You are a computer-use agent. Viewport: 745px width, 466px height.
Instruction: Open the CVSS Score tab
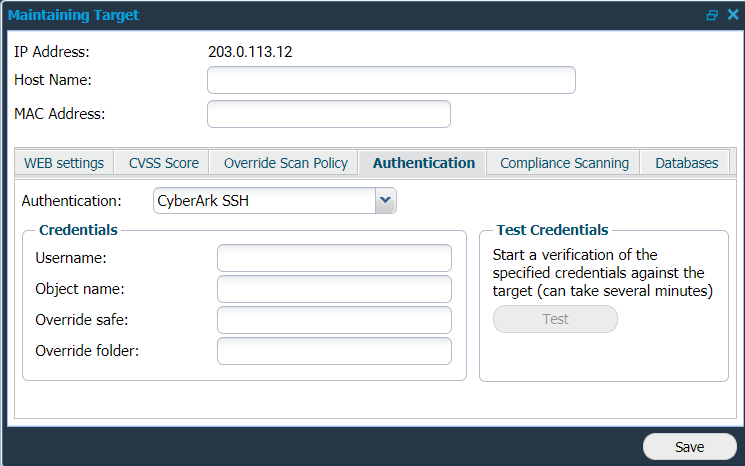163,163
